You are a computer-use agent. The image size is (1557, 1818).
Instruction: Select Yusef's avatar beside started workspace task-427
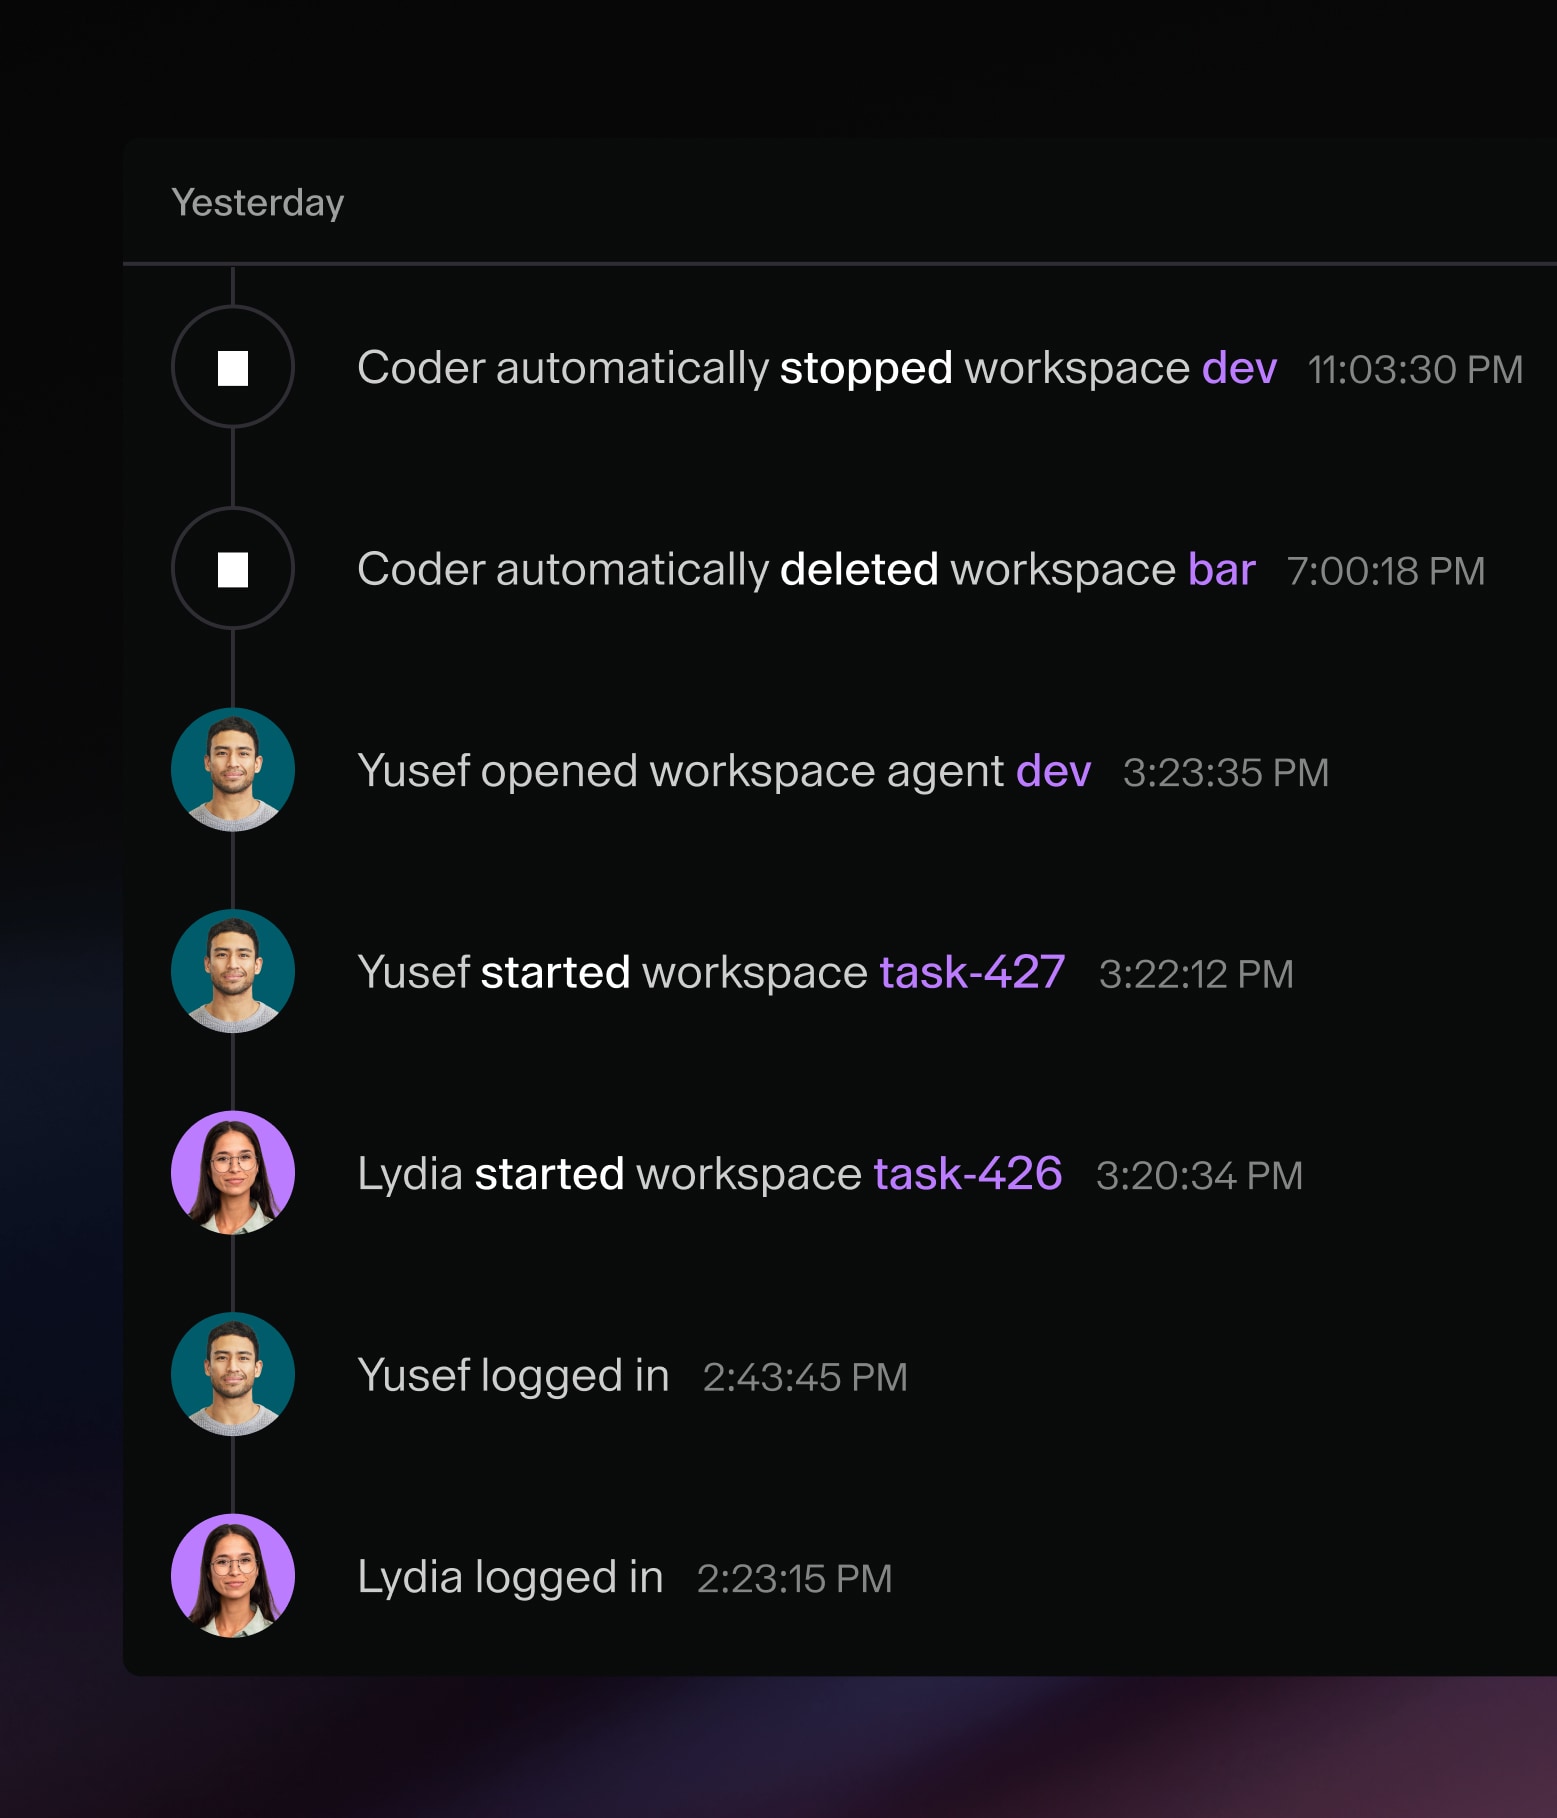[x=233, y=971]
